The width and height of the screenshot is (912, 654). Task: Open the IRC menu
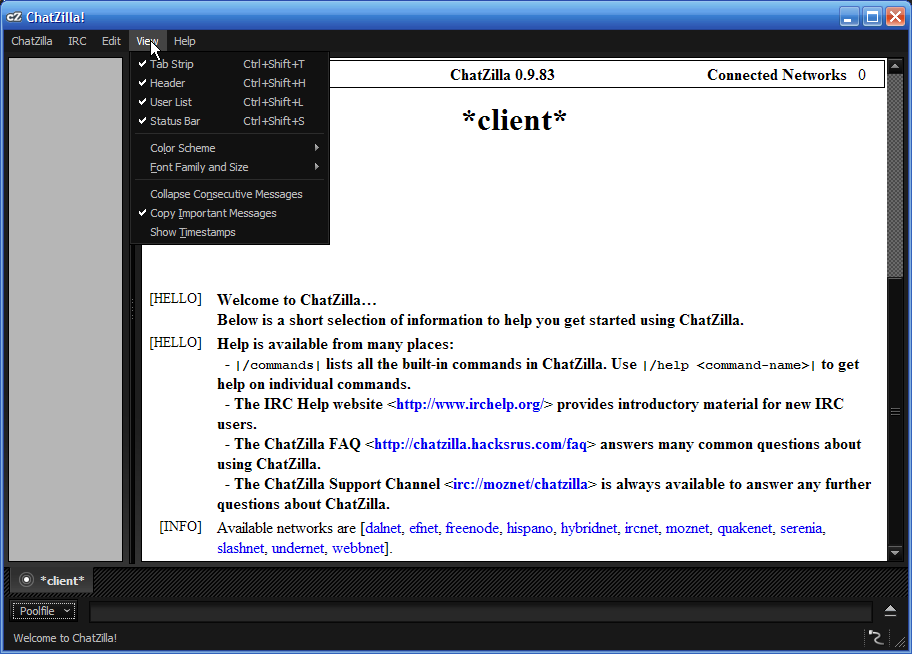coord(77,41)
